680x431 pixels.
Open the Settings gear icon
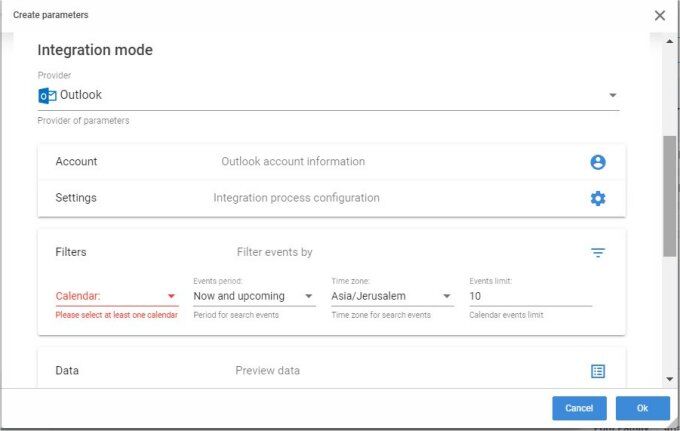tap(597, 198)
